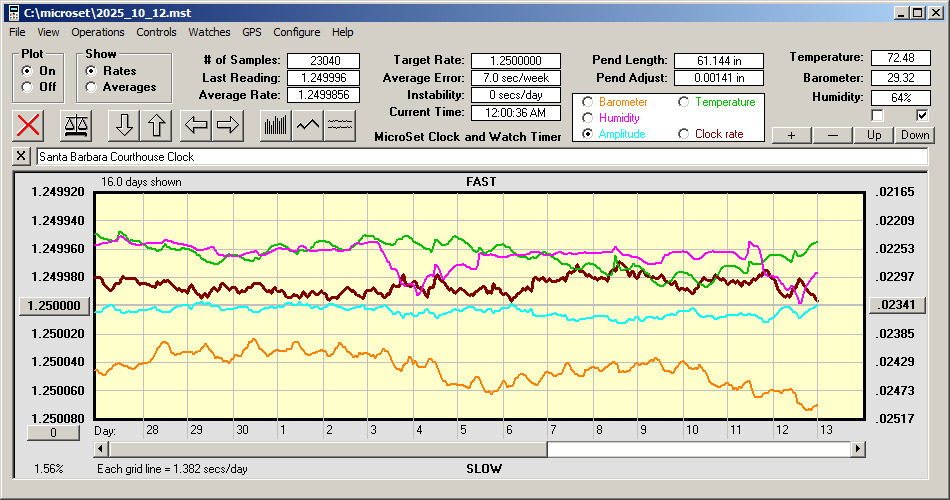Viewport: 950px width, 500px height.
Task: Choose the Clock rate trace option
Action: [684, 134]
